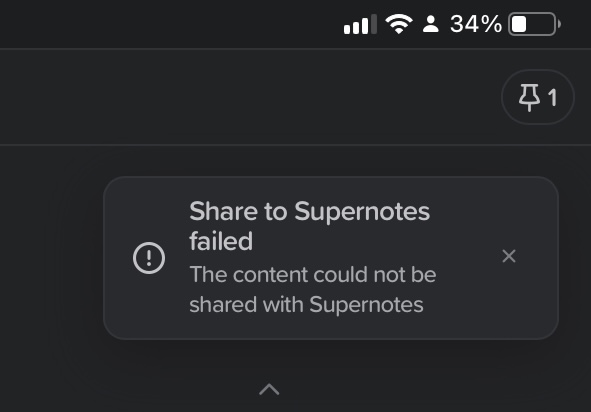The image size is (591, 412).
Task: Select the pin count number 1
Action: point(553,98)
